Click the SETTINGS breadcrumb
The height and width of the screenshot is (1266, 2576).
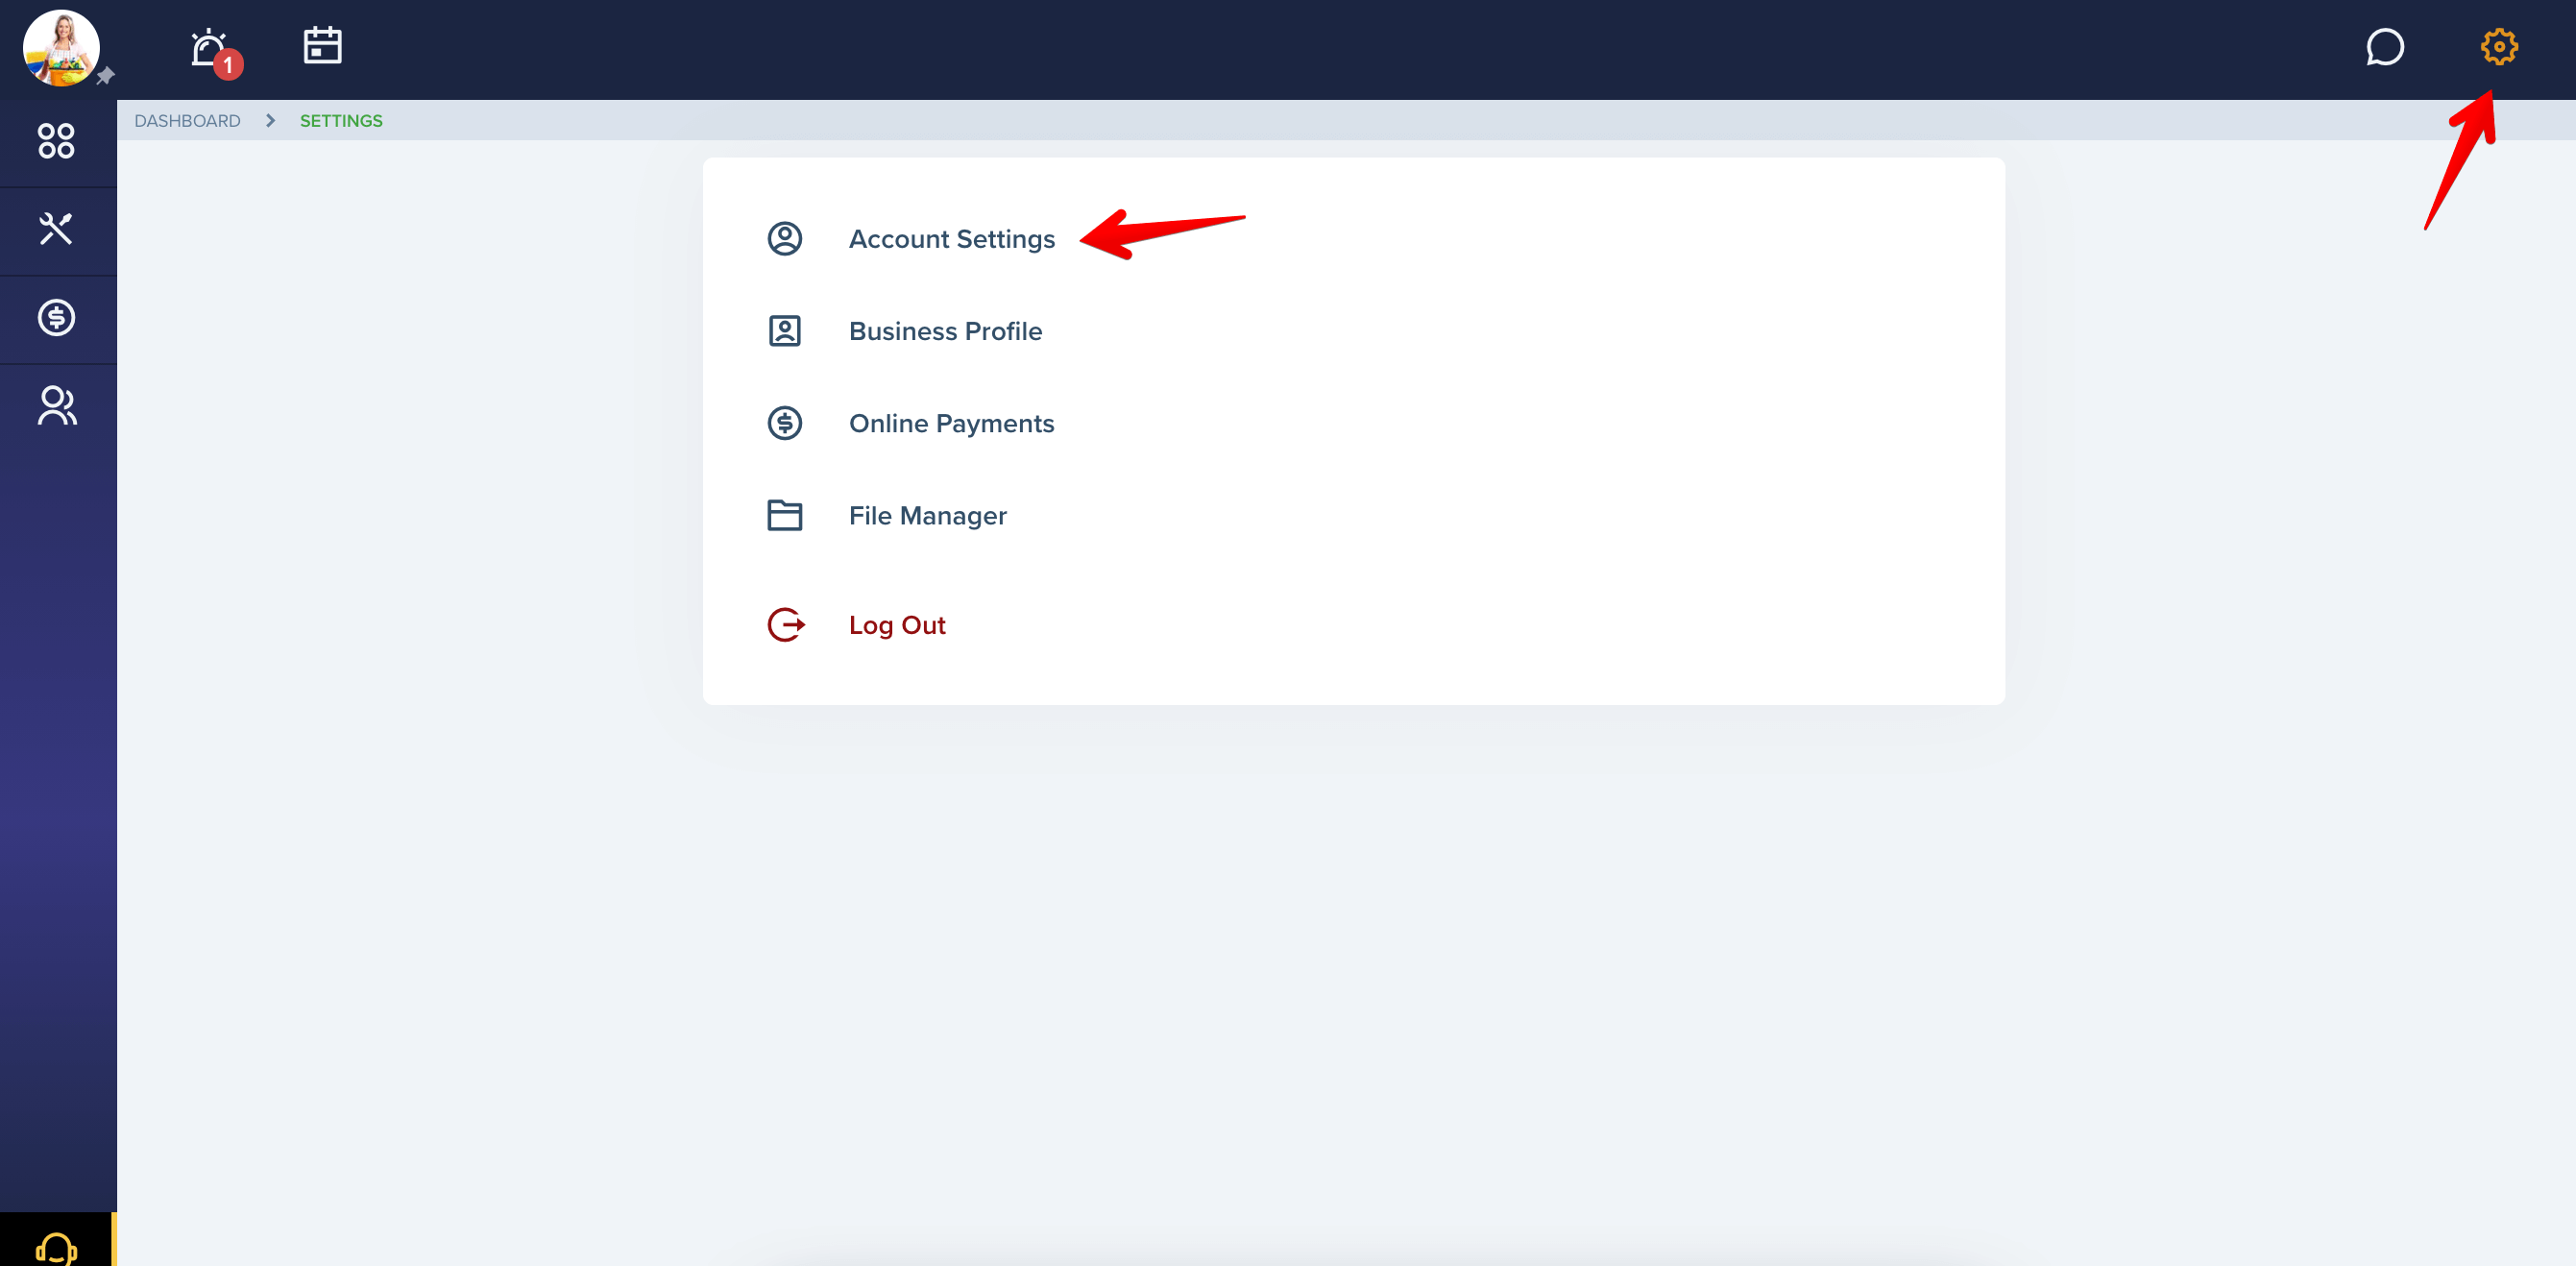point(341,121)
